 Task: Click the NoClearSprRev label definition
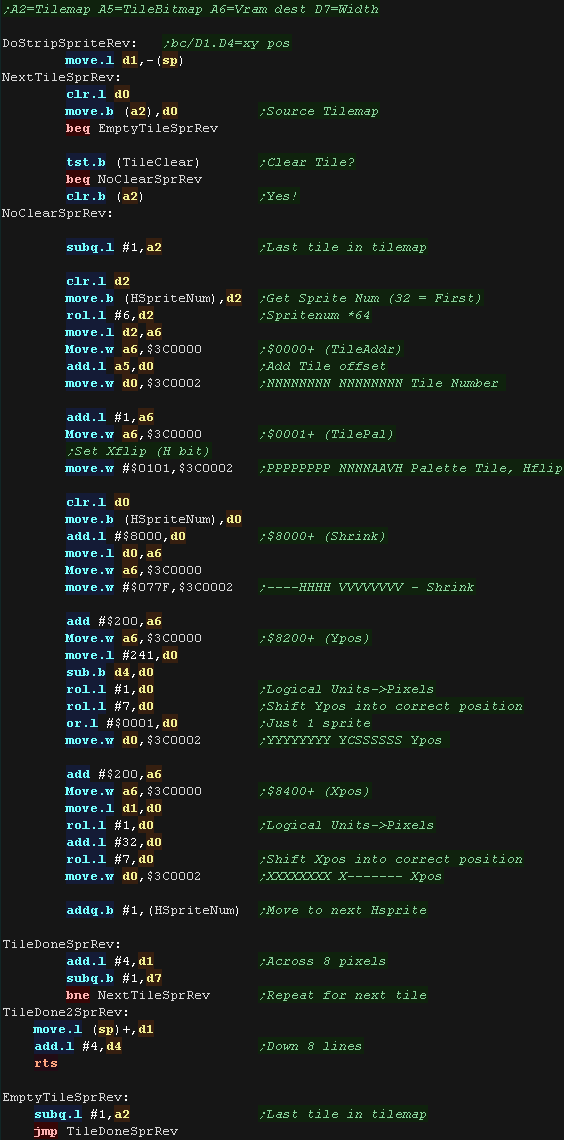[55, 213]
